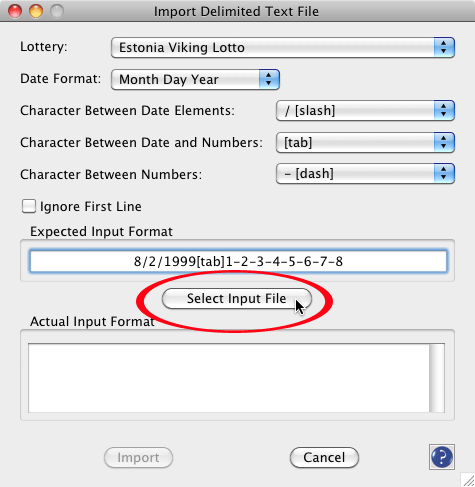Open the Estonia Viking Lotto dropdown
This screenshot has width=475, height=487.
283,47
